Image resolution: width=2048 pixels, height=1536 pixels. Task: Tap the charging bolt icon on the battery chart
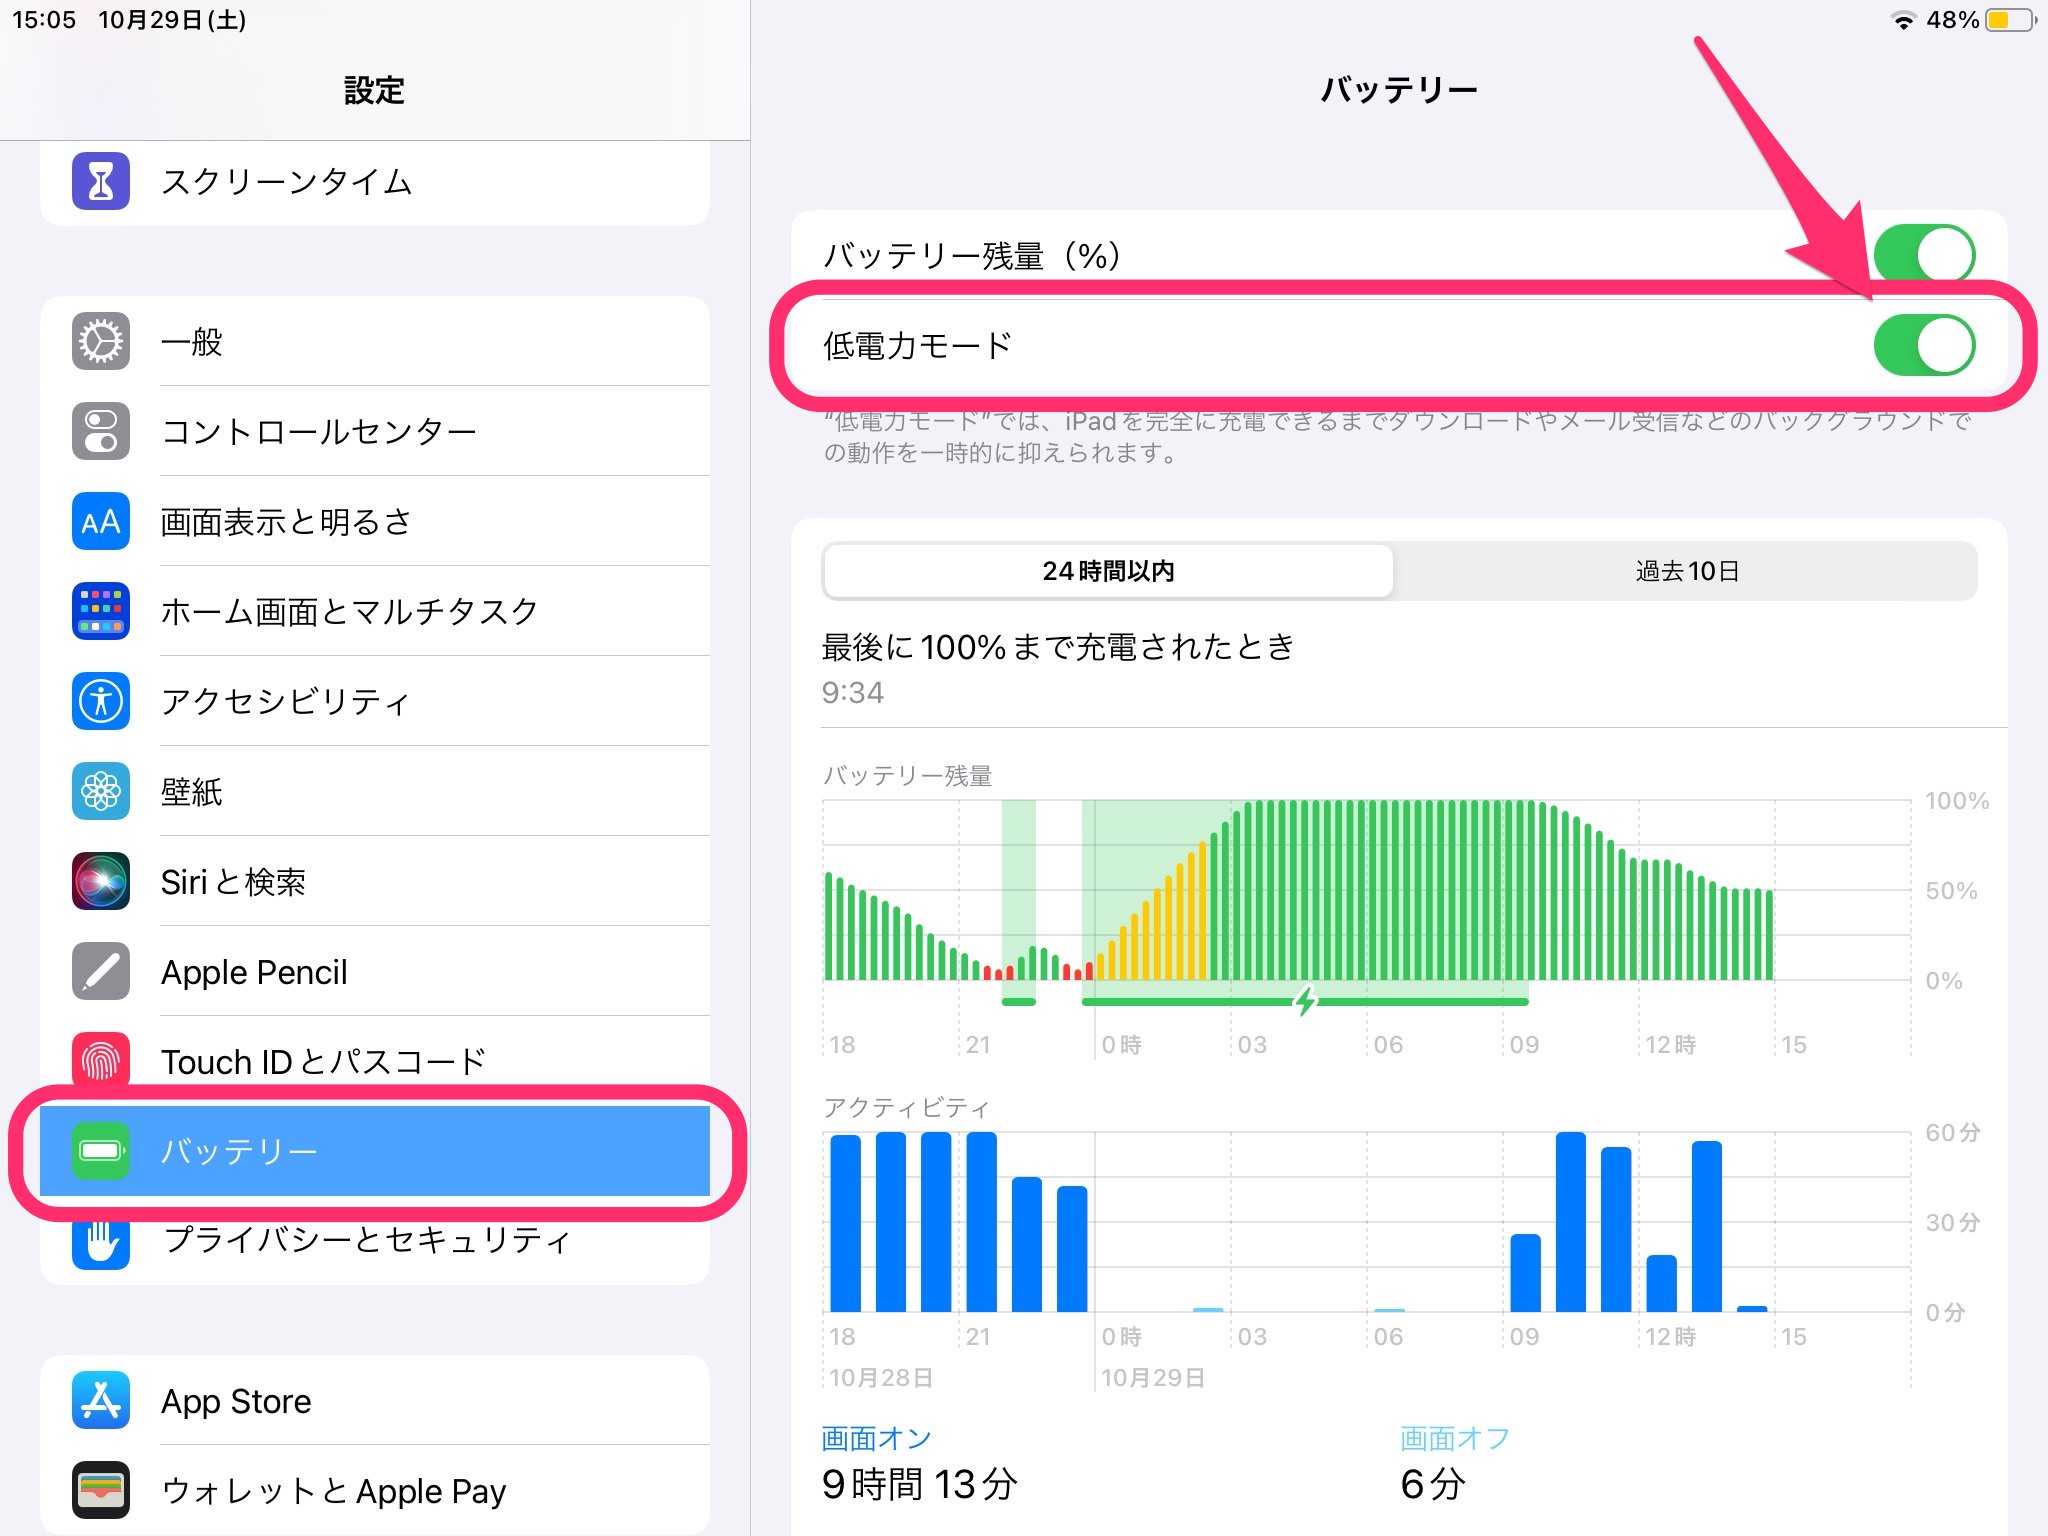click(1305, 1000)
